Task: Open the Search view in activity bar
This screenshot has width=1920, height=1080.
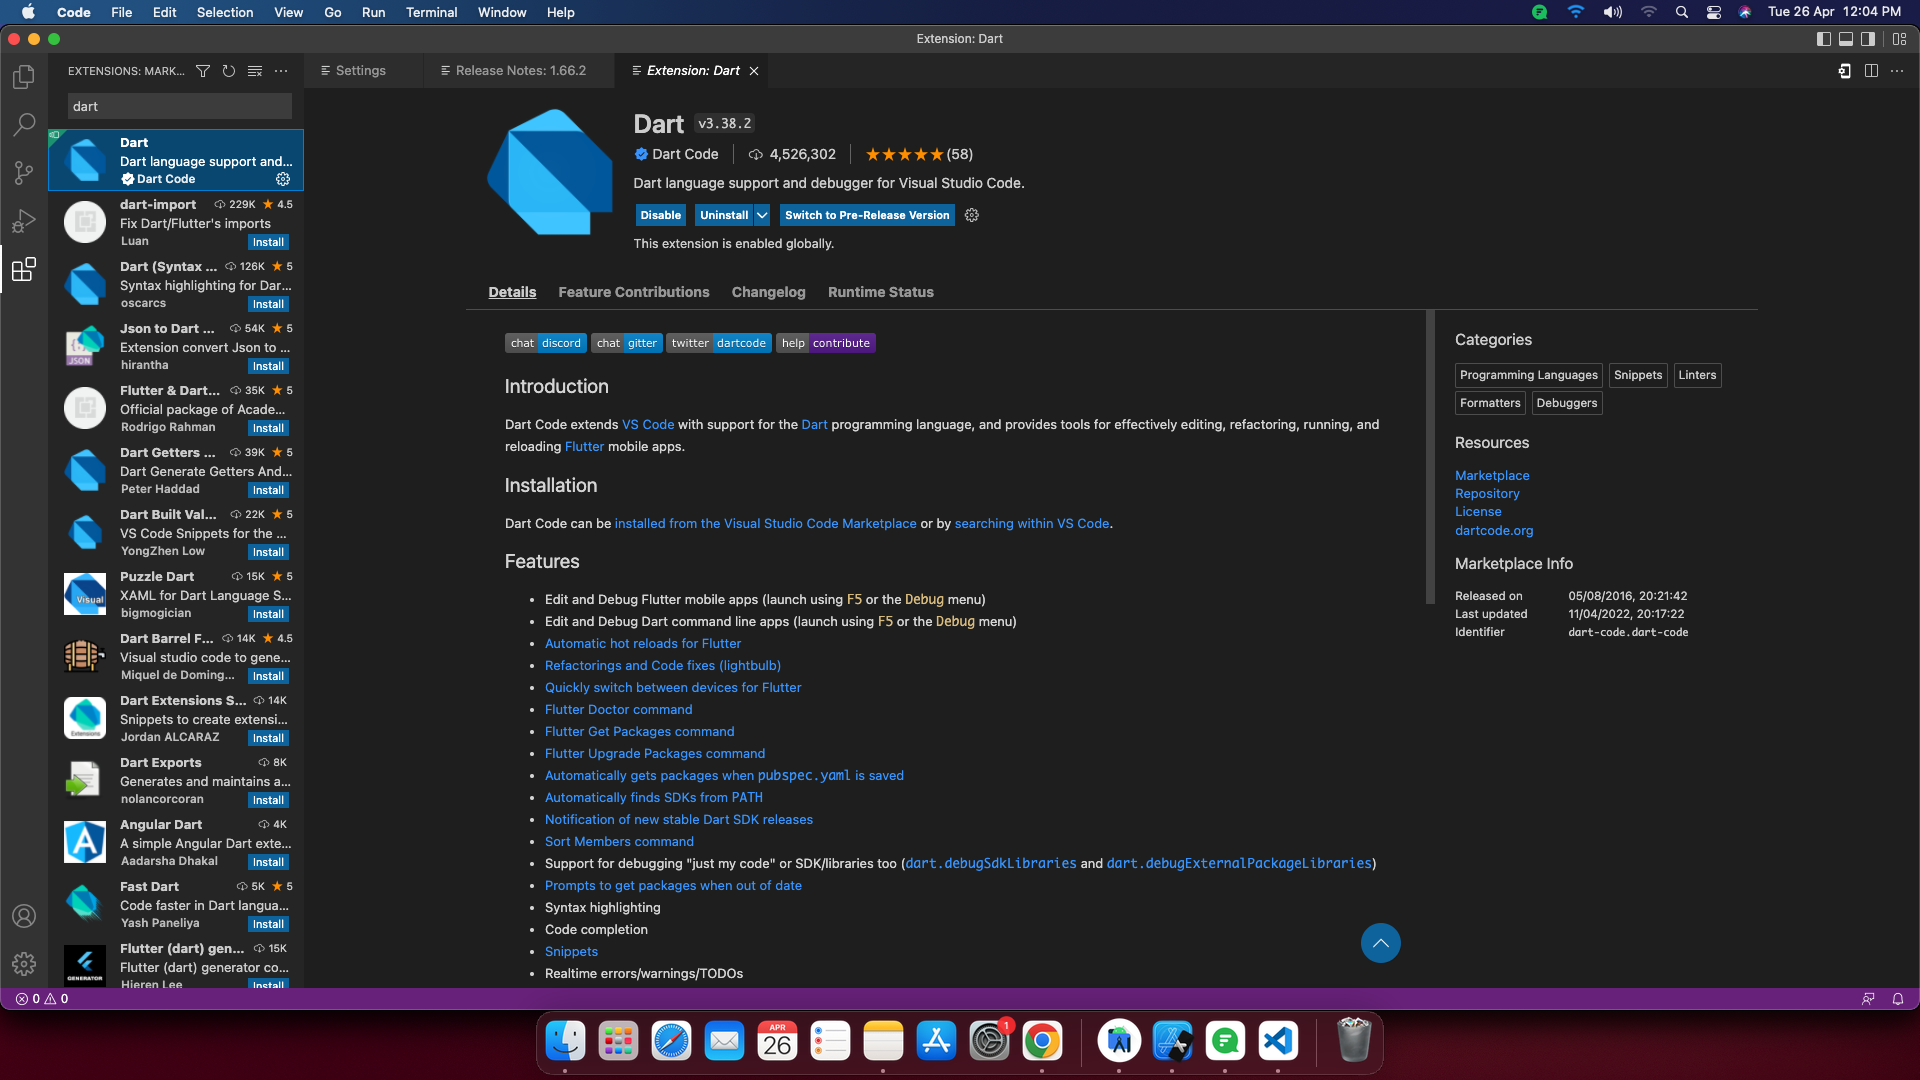Action: pos(24,125)
